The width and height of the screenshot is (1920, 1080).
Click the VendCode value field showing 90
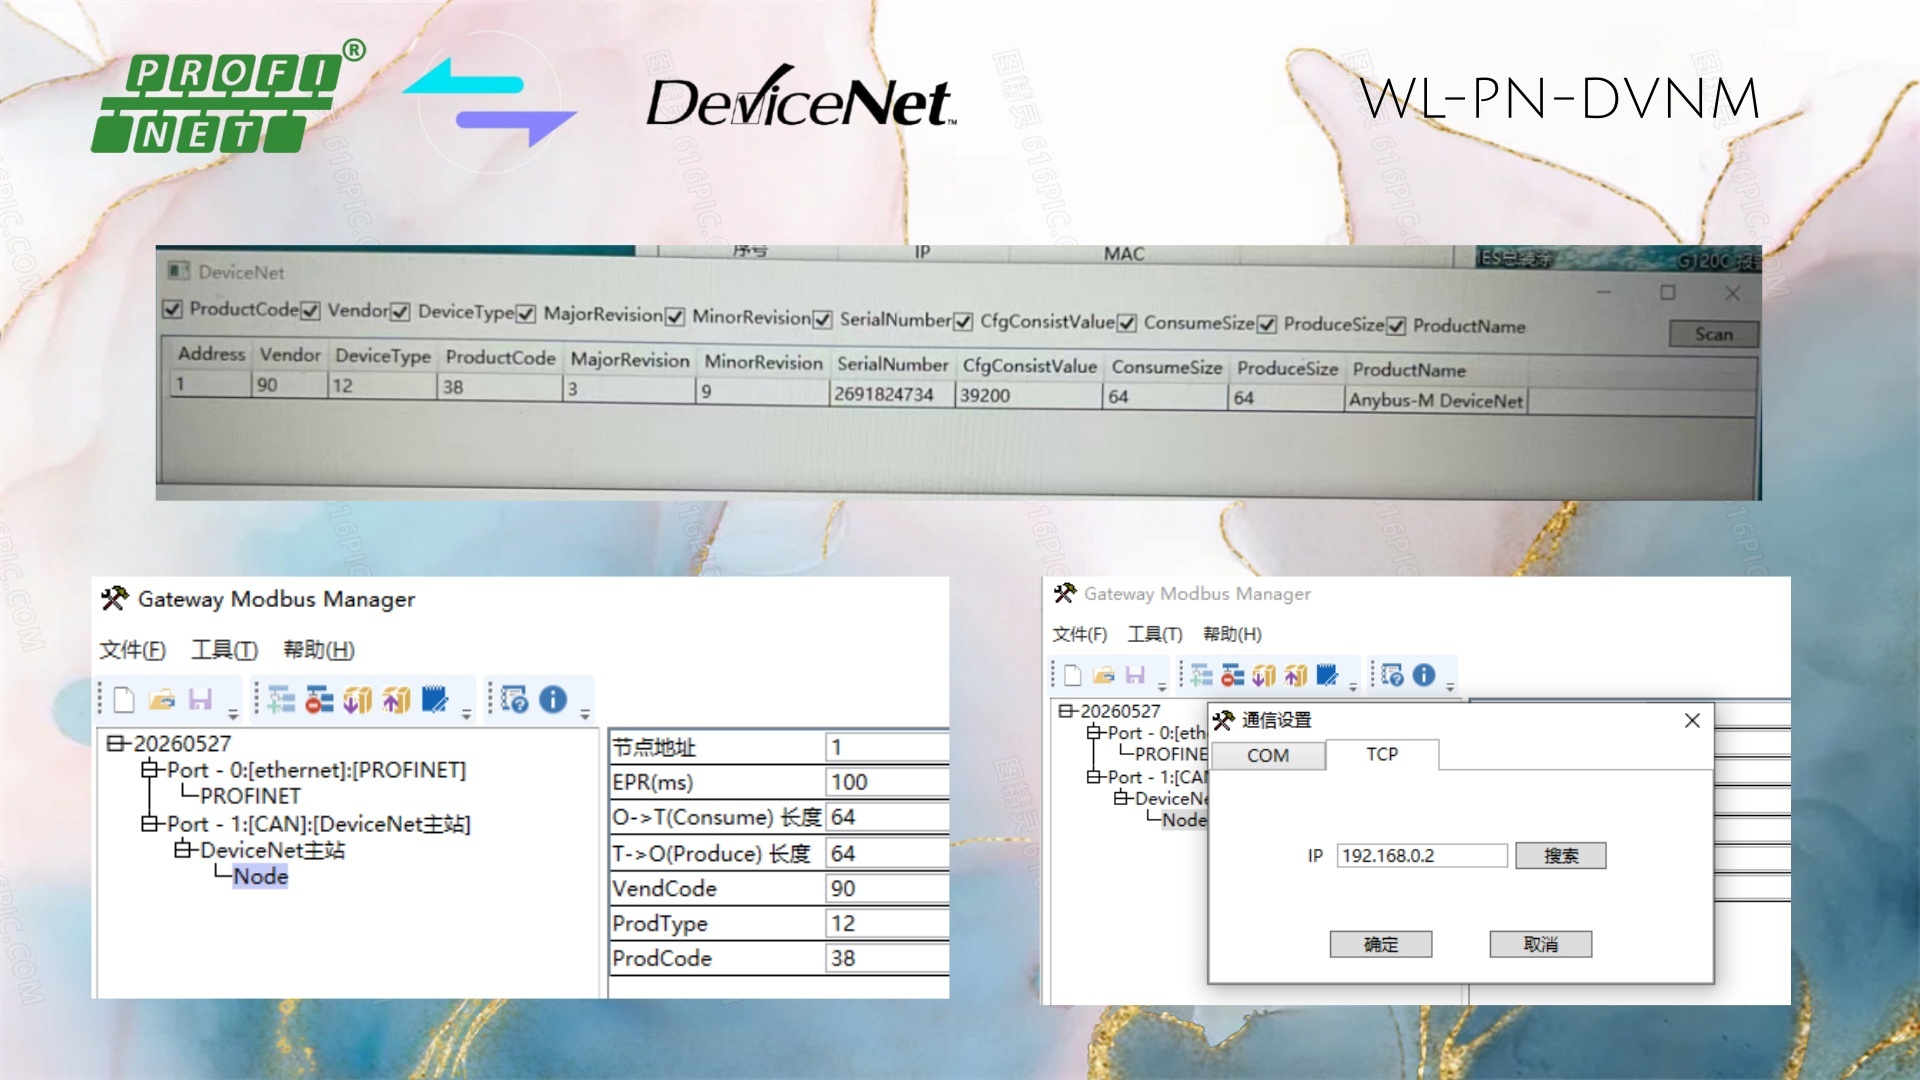point(888,888)
